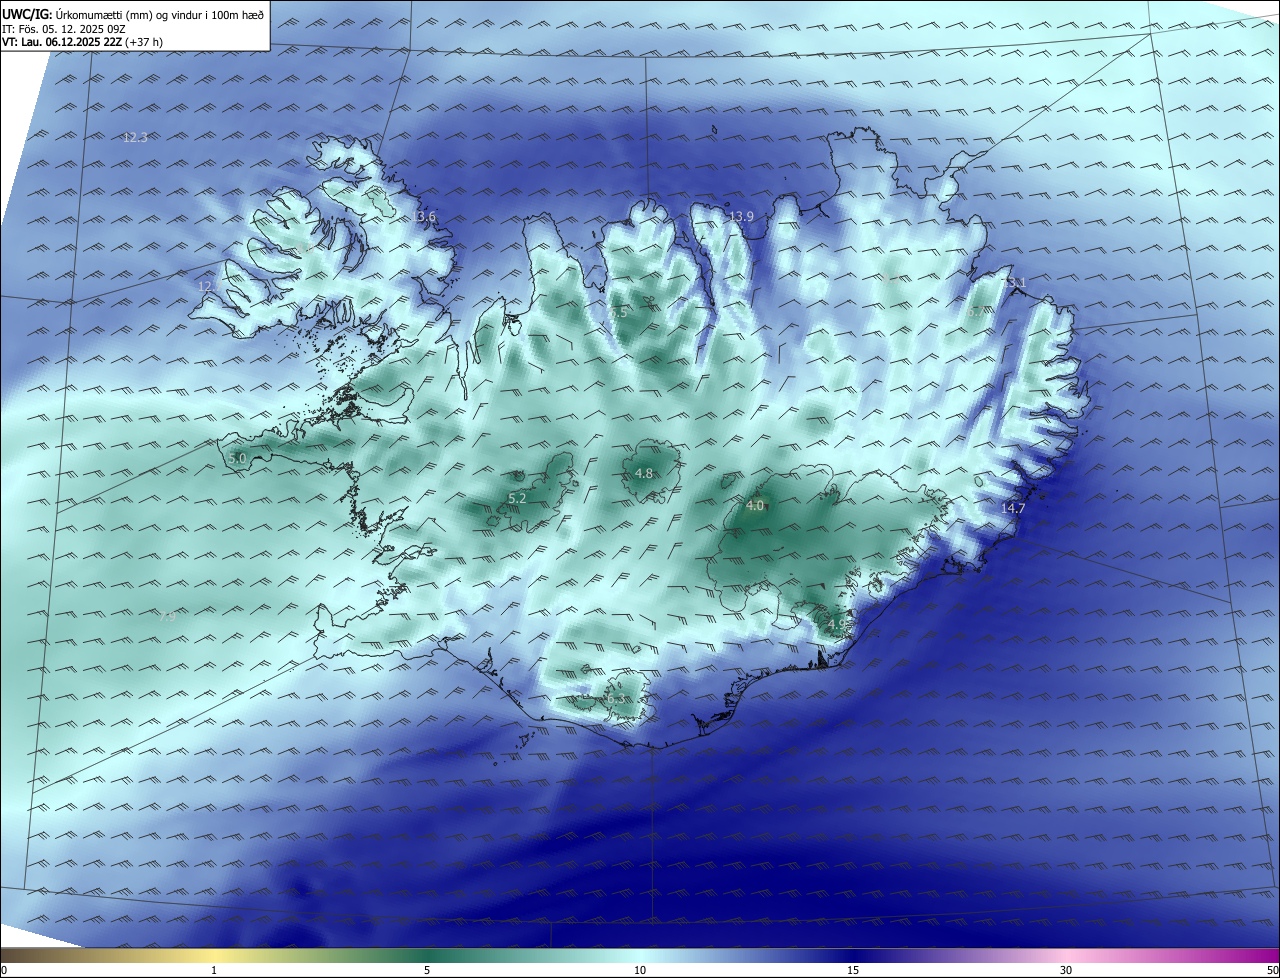Image resolution: width=1280 pixels, height=978 pixels.
Task: Click the 6.3 value label
Action: point(614,699)
